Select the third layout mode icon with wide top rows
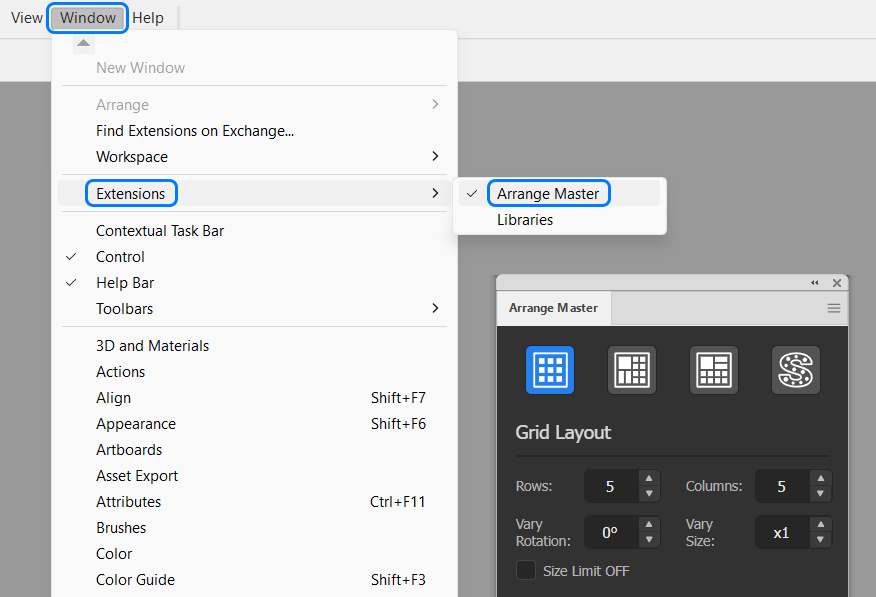Screen dimensions: 876x597 (x=714, y=370)
